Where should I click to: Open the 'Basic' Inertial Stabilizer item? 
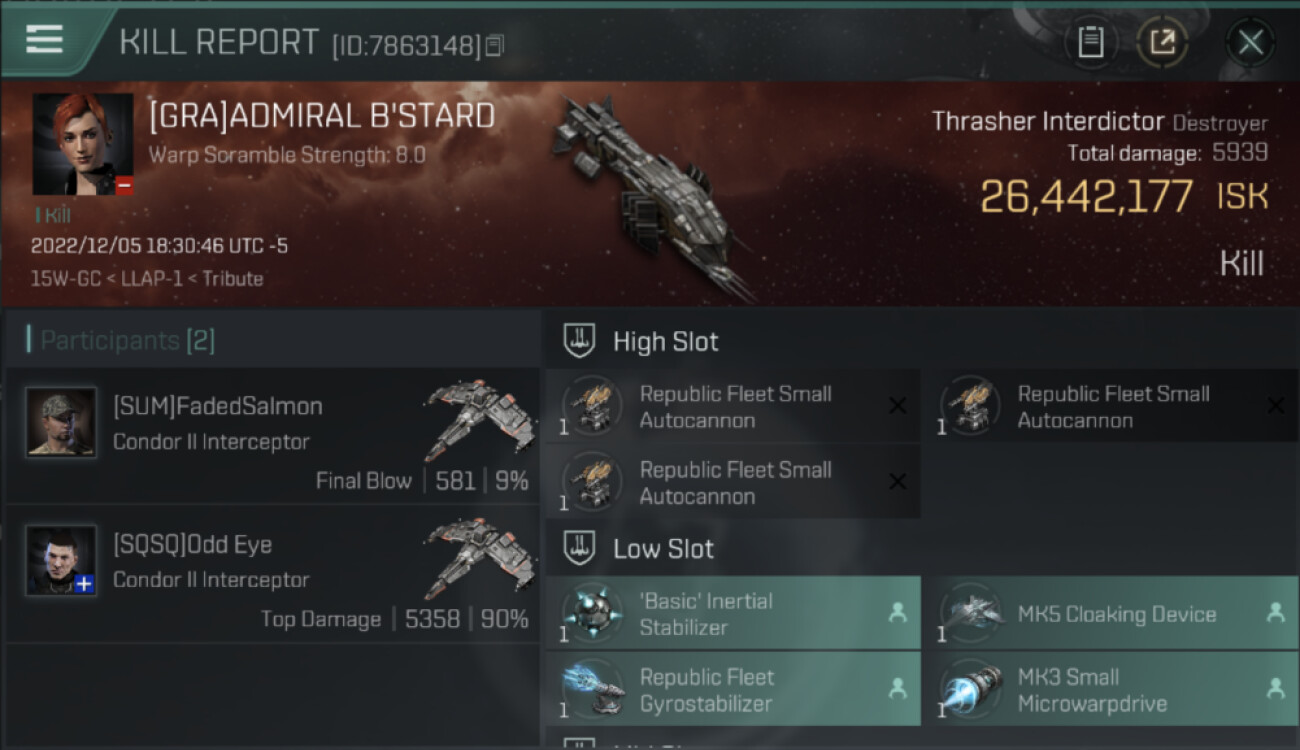733,613
